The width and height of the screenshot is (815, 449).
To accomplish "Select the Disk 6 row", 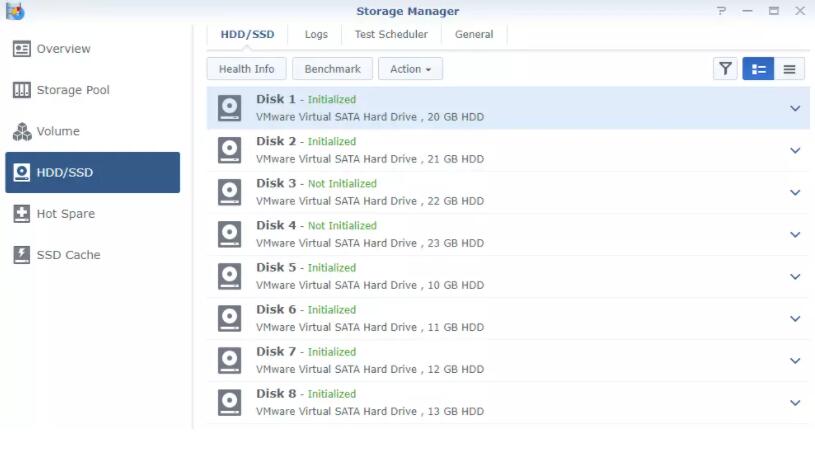I will click(x=500, y=318).
